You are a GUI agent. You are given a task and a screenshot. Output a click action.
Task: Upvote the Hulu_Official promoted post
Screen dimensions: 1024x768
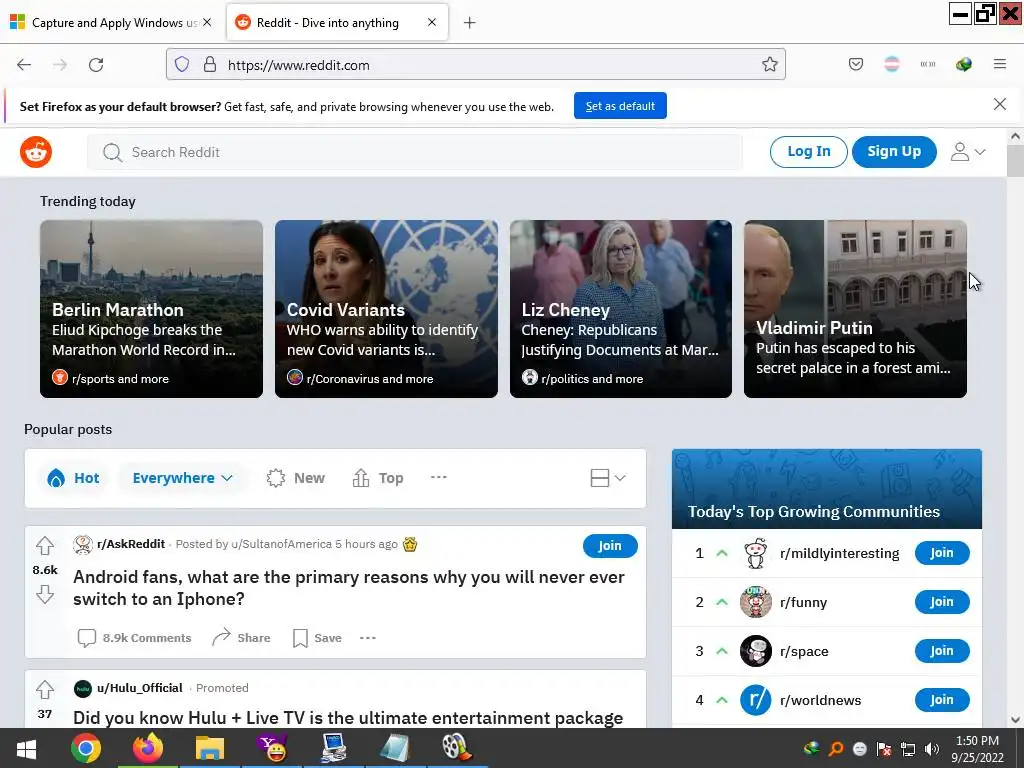point(45,690)
